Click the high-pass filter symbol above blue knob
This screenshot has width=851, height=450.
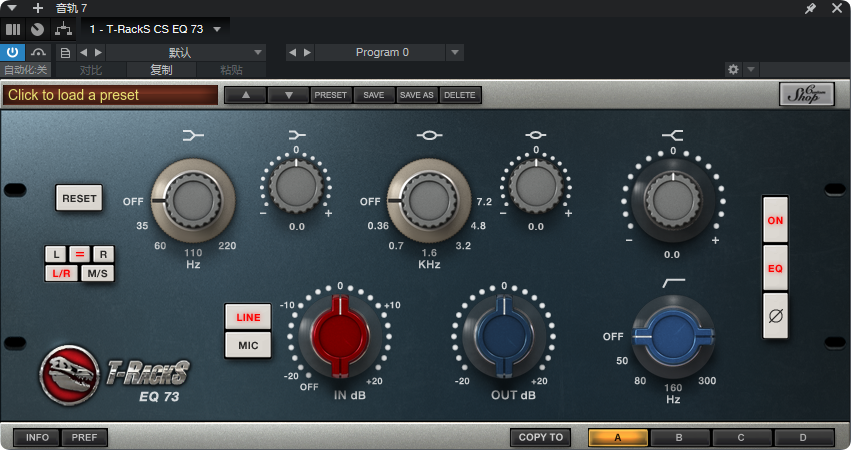pos(674,283)
